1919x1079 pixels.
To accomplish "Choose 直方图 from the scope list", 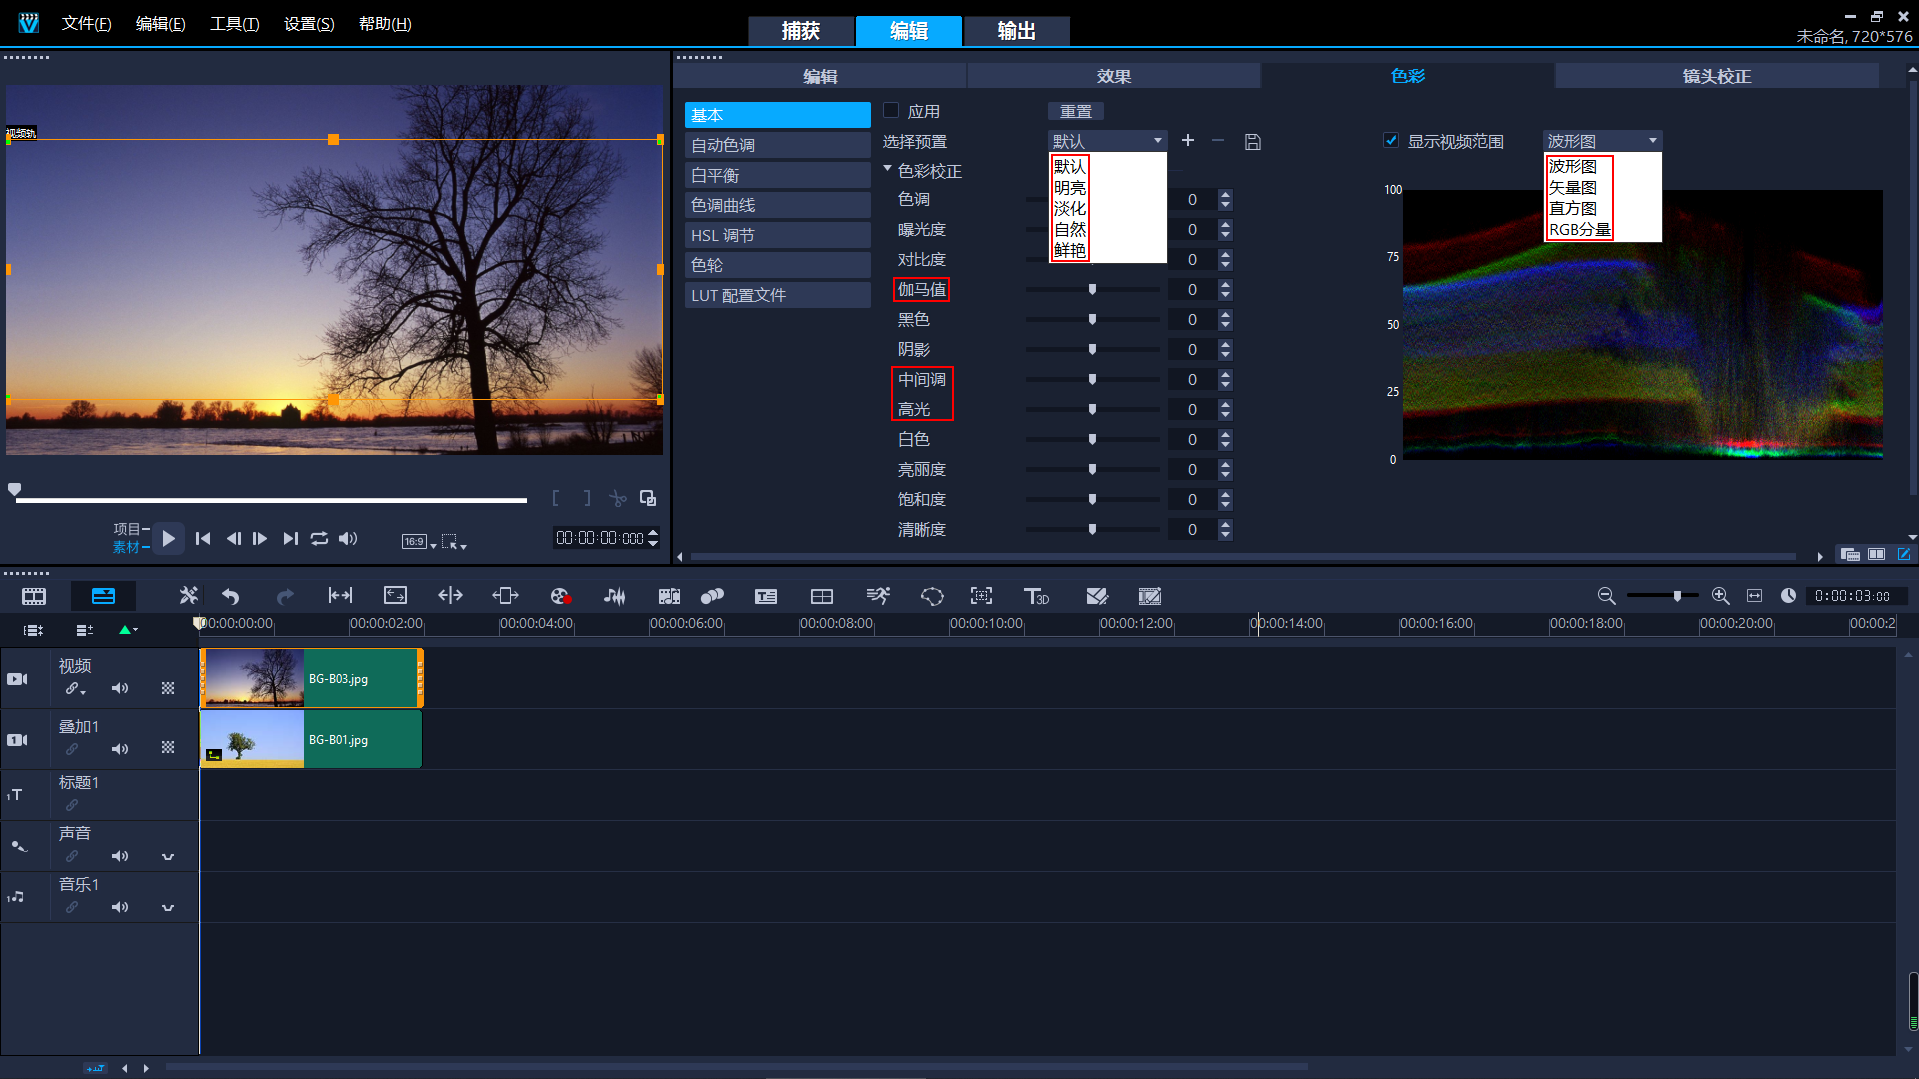I will point(1572,208).
